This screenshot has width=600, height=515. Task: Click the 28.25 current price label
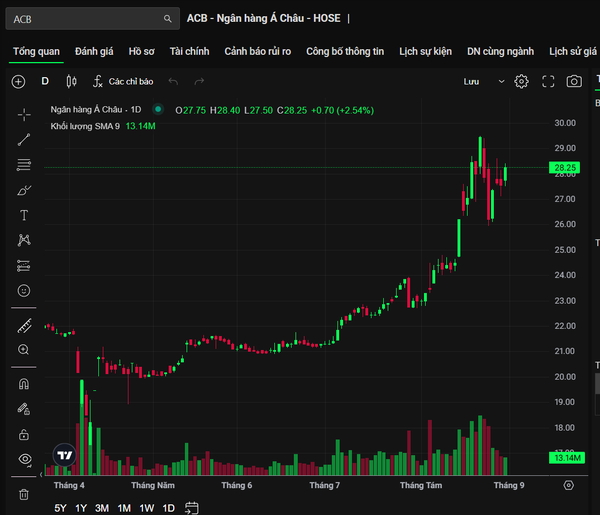click(564, 168)
